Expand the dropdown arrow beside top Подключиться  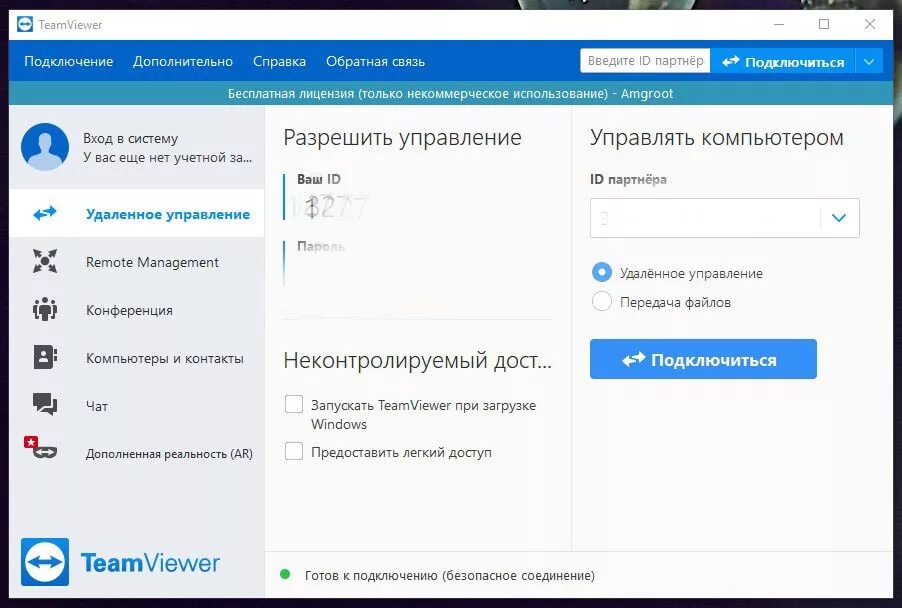tap(869, 62)
